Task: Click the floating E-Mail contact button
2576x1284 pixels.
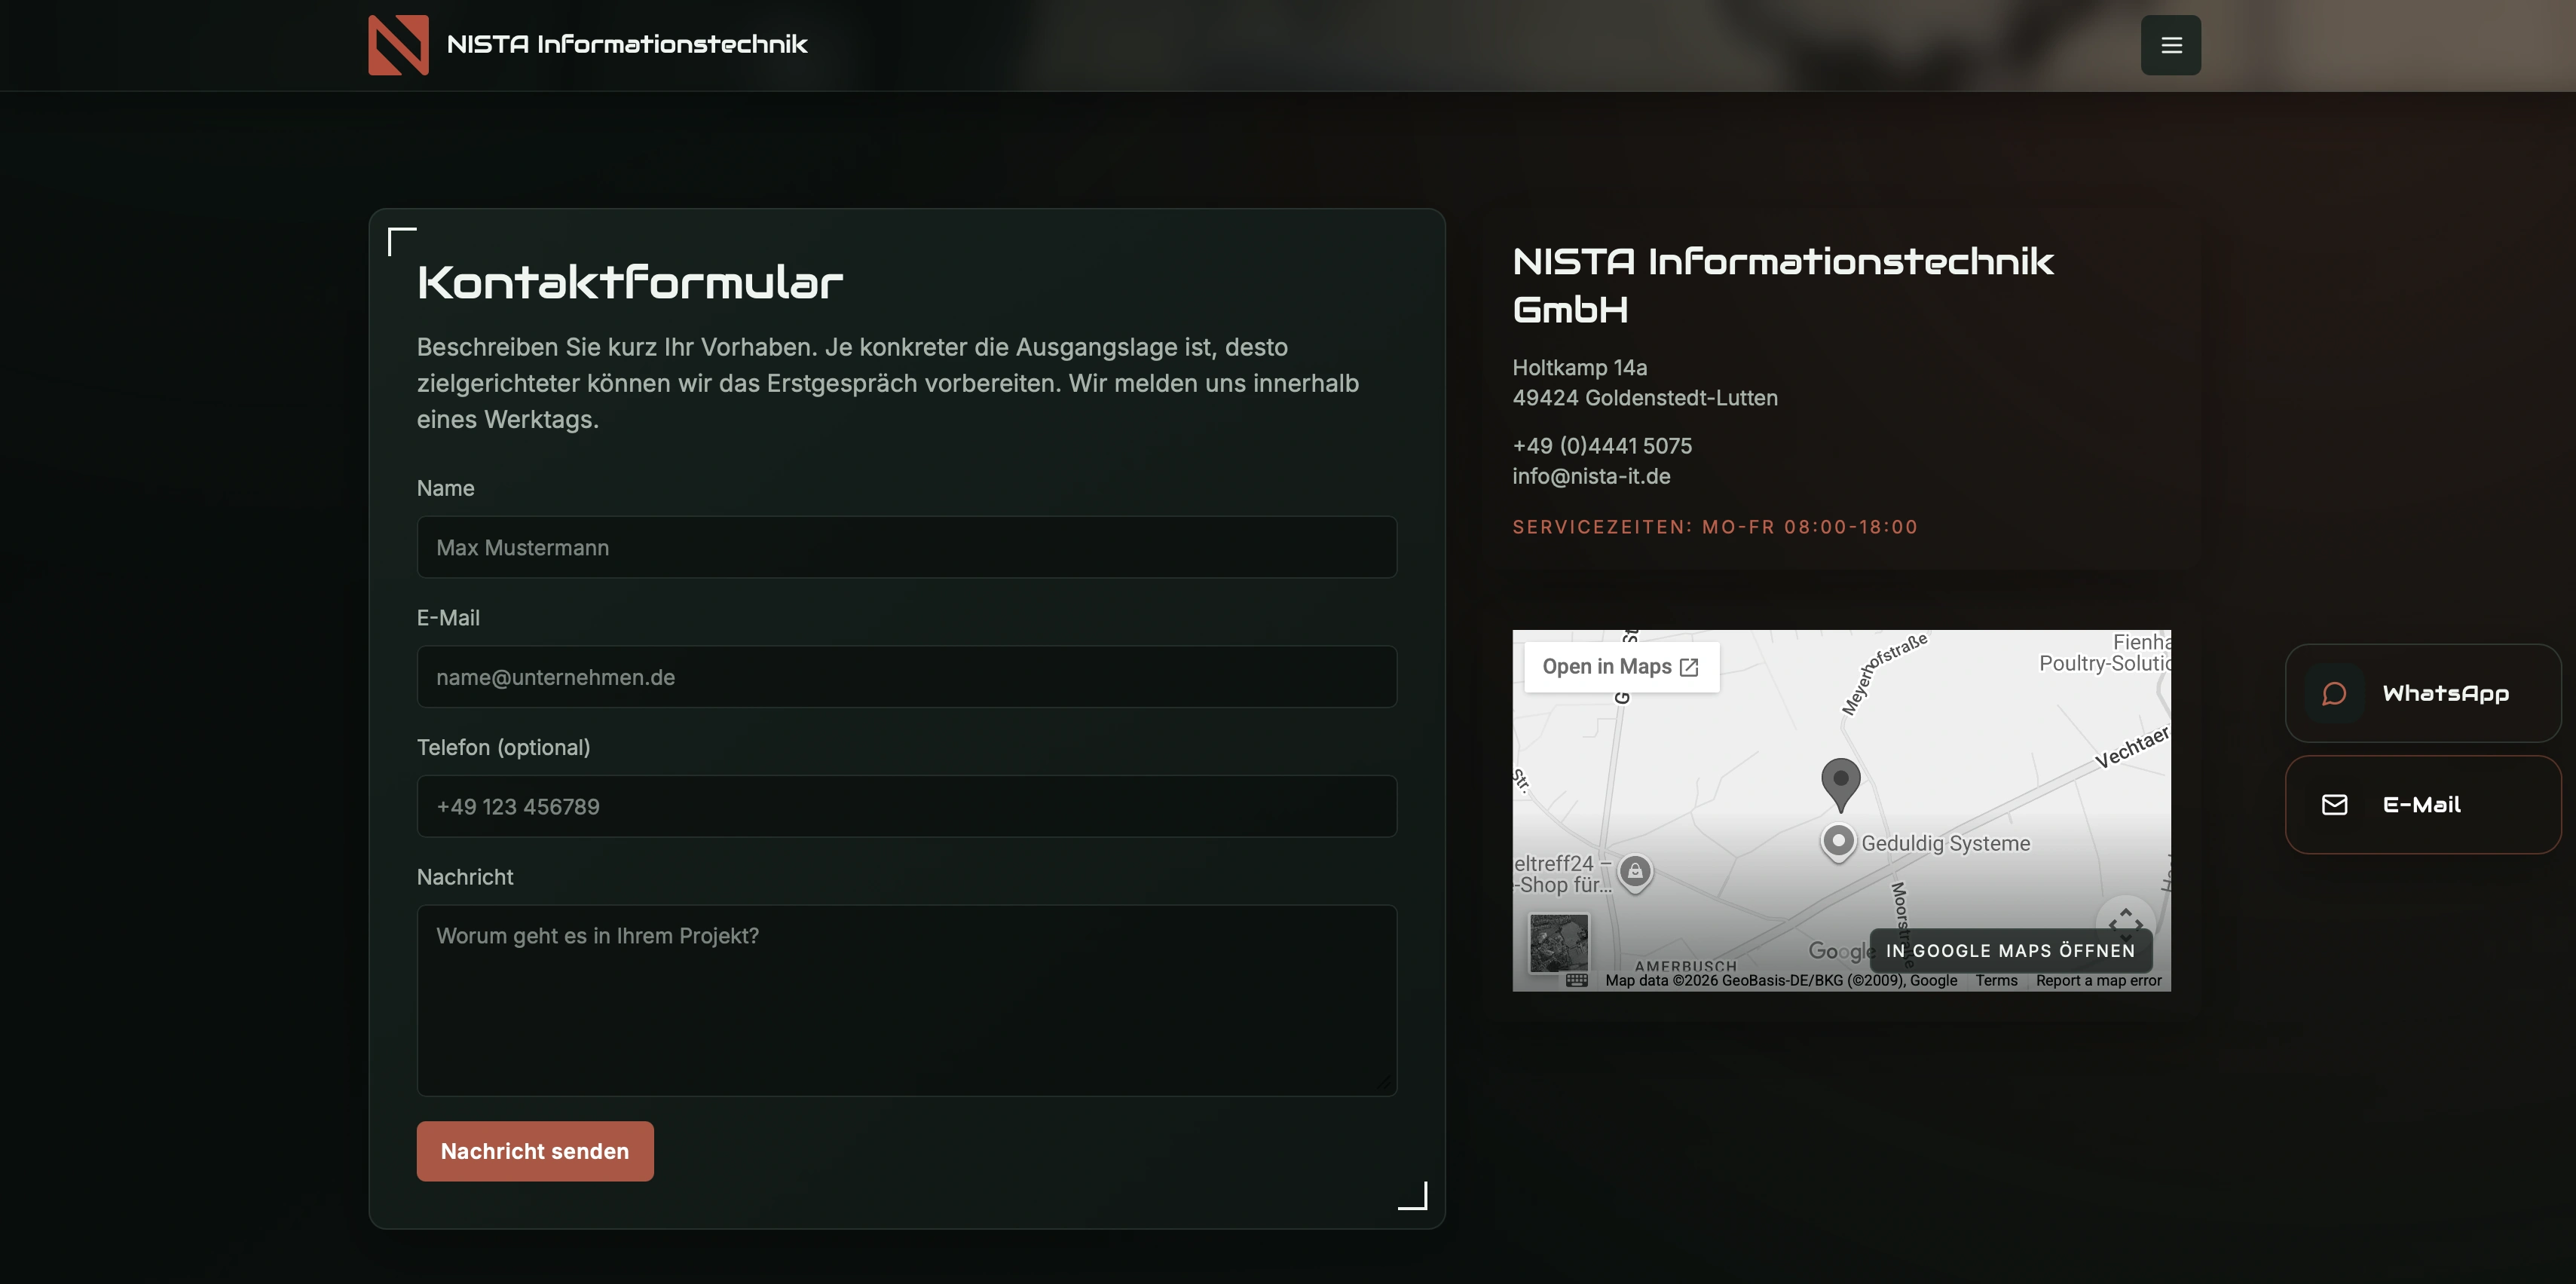Action: [x=2423, y=805]
